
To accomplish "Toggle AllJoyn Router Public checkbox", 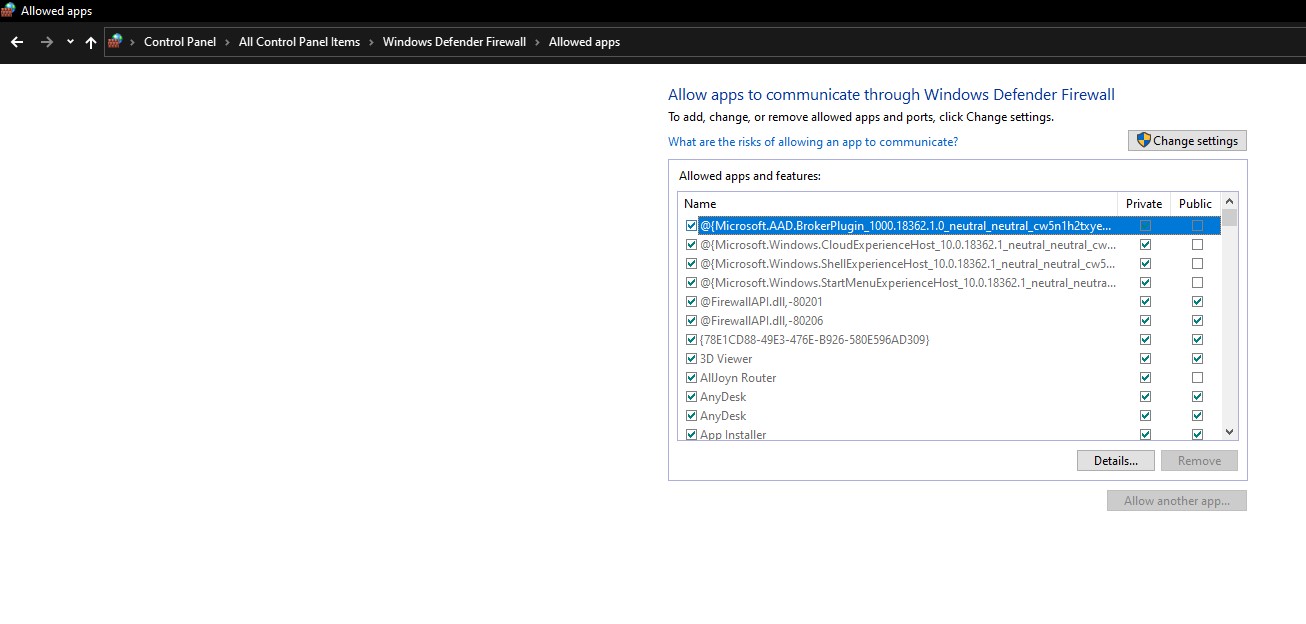I will pyautogui.click(x=1197, y=378).
